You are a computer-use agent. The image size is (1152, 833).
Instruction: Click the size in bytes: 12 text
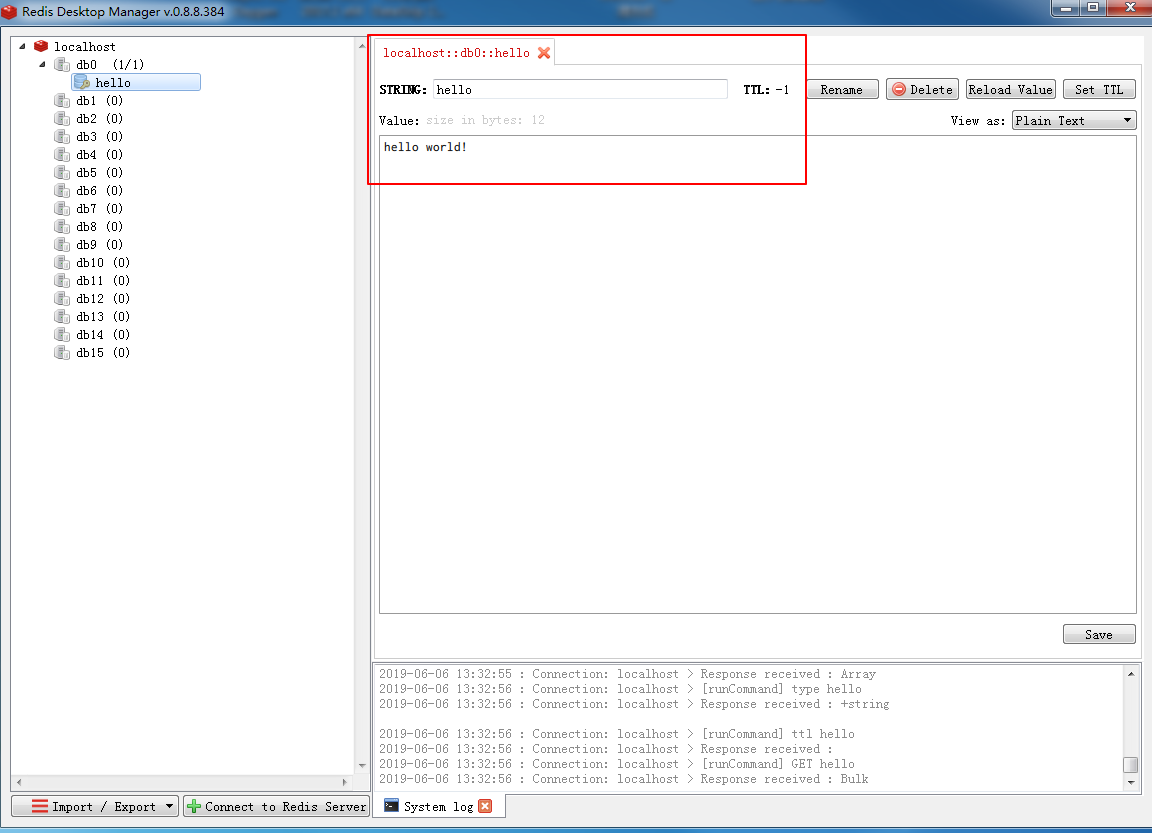coord(486,120)
